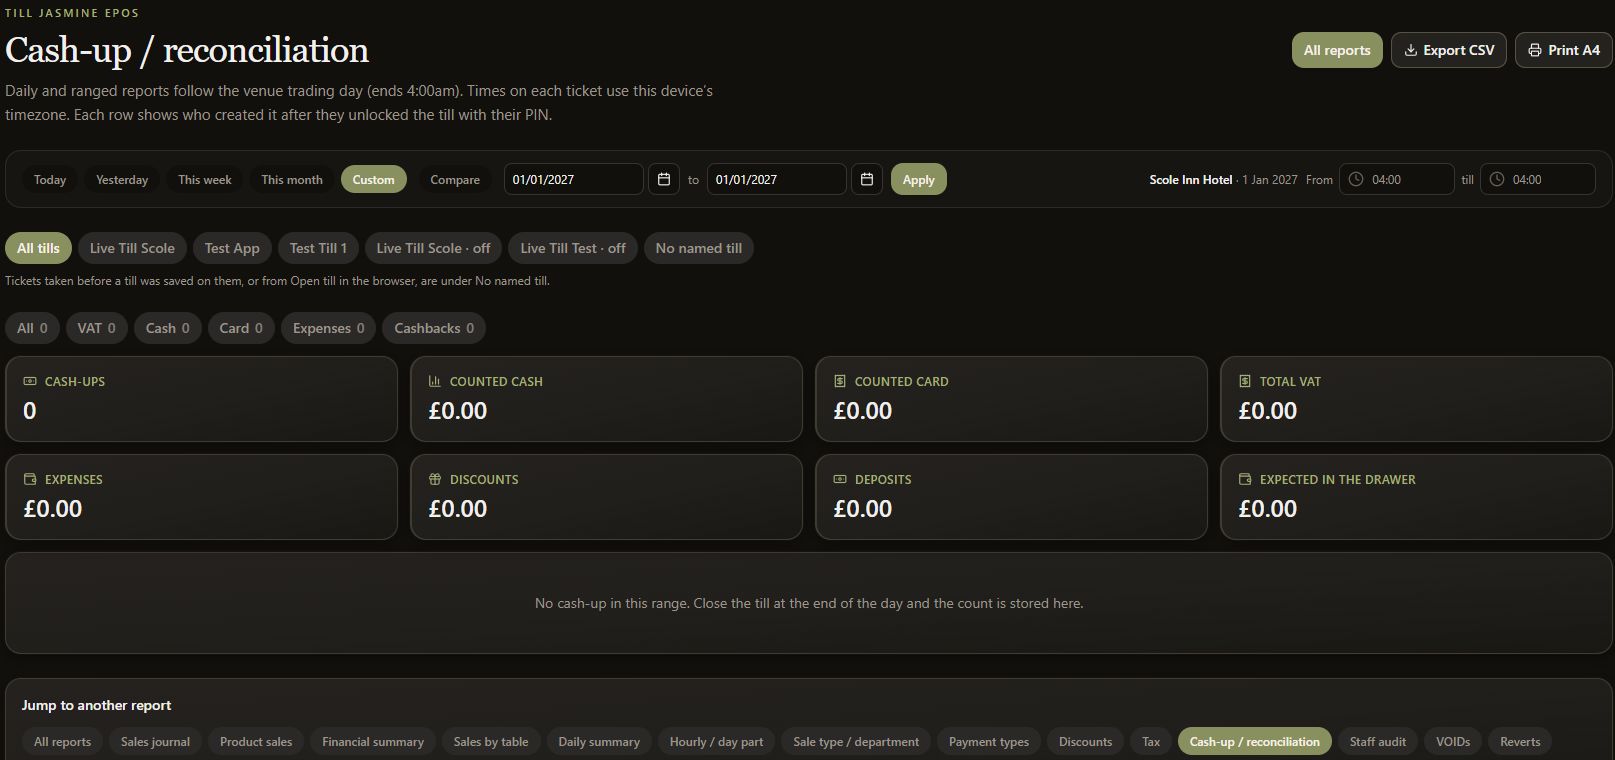Filter by Test Till 1
Image resolution: width=1615 pixels, height=760 pixels.
click(318, 248)
